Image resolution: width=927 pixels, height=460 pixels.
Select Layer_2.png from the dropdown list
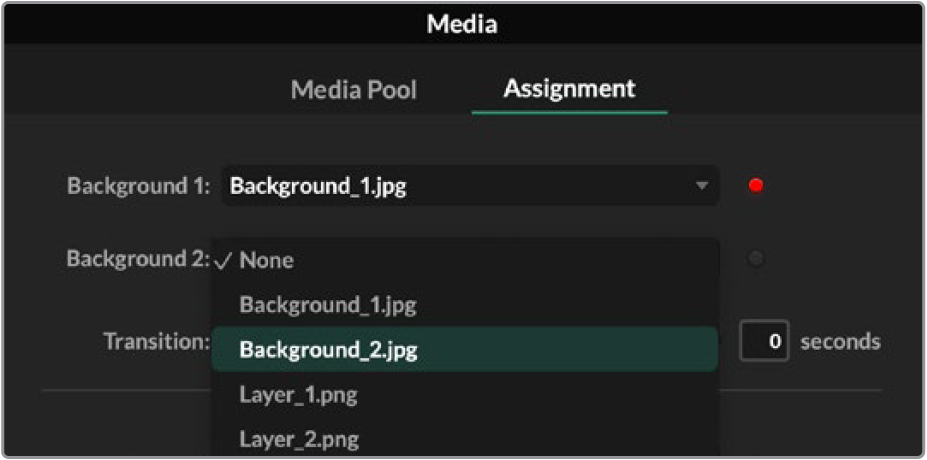click(x=298, y=439)
